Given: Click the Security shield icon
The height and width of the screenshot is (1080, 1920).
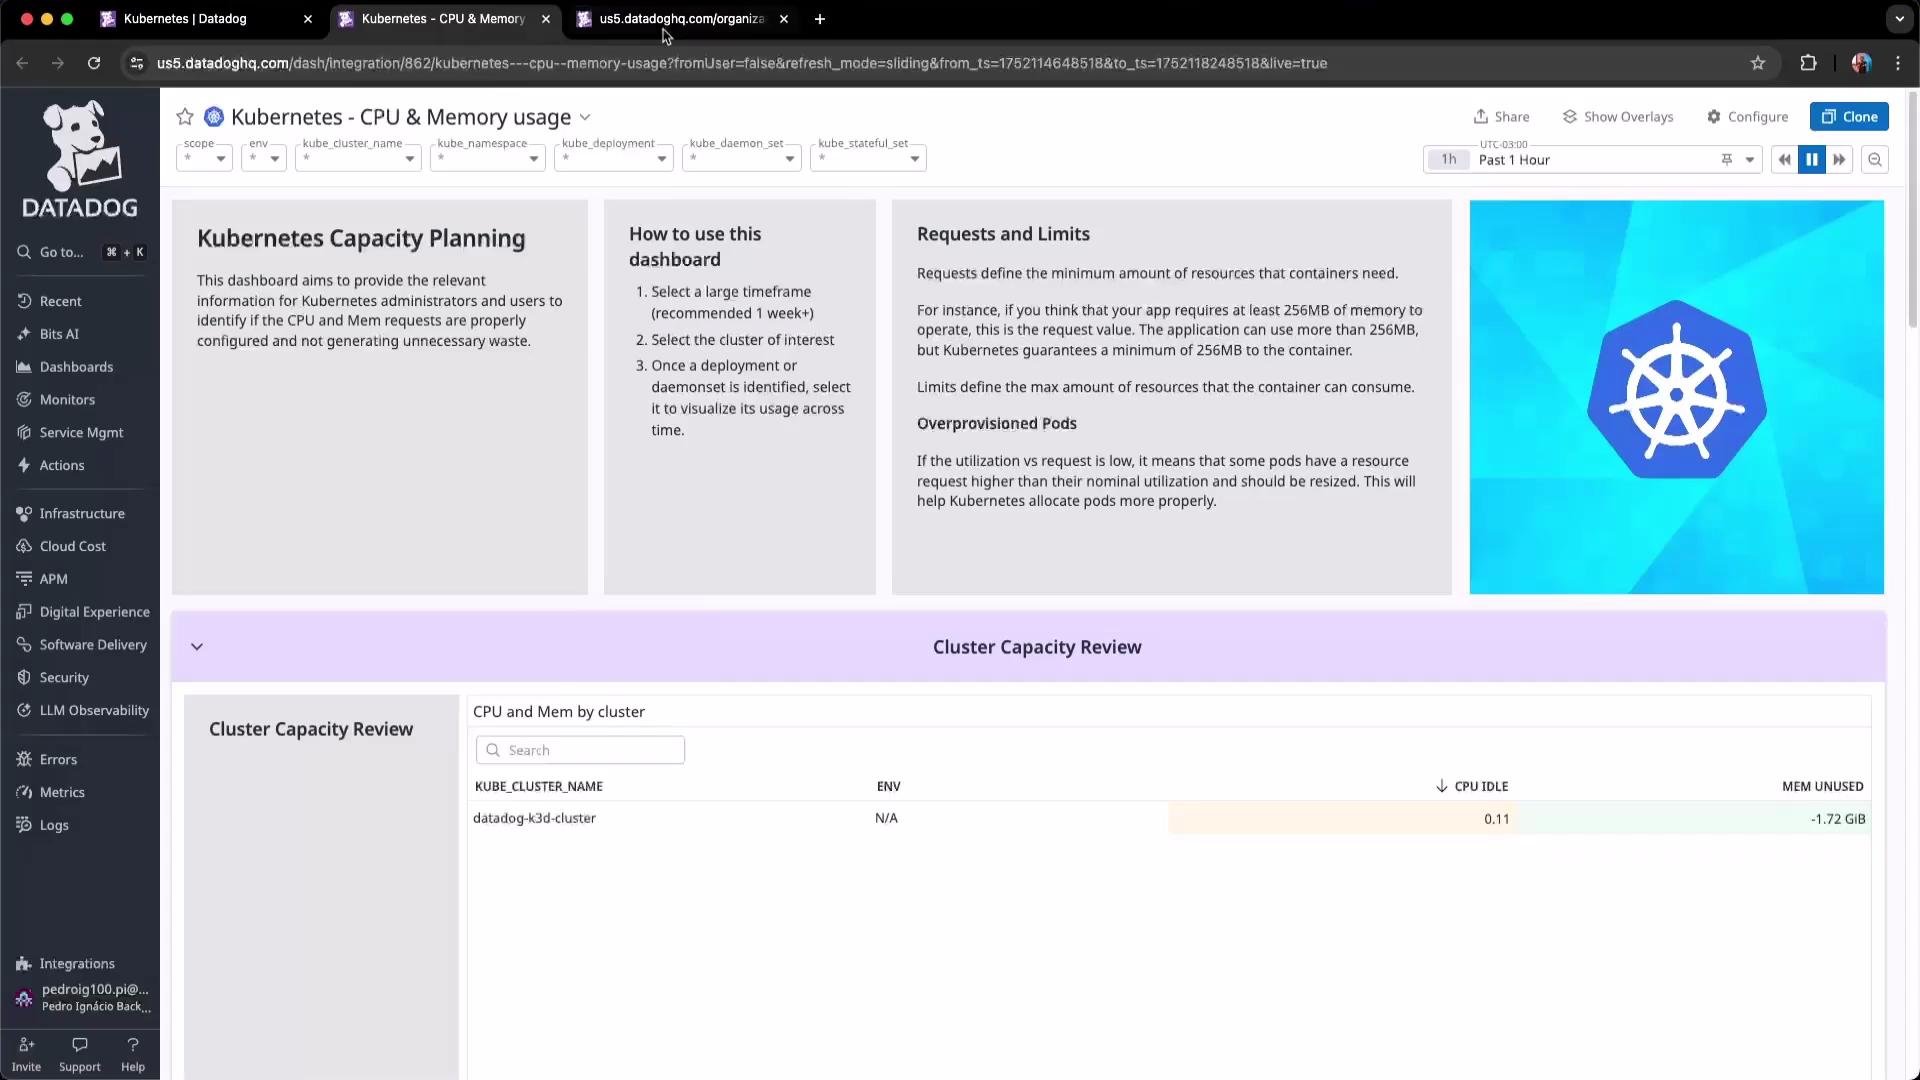Looking at the screenshot, I should 24,678.
